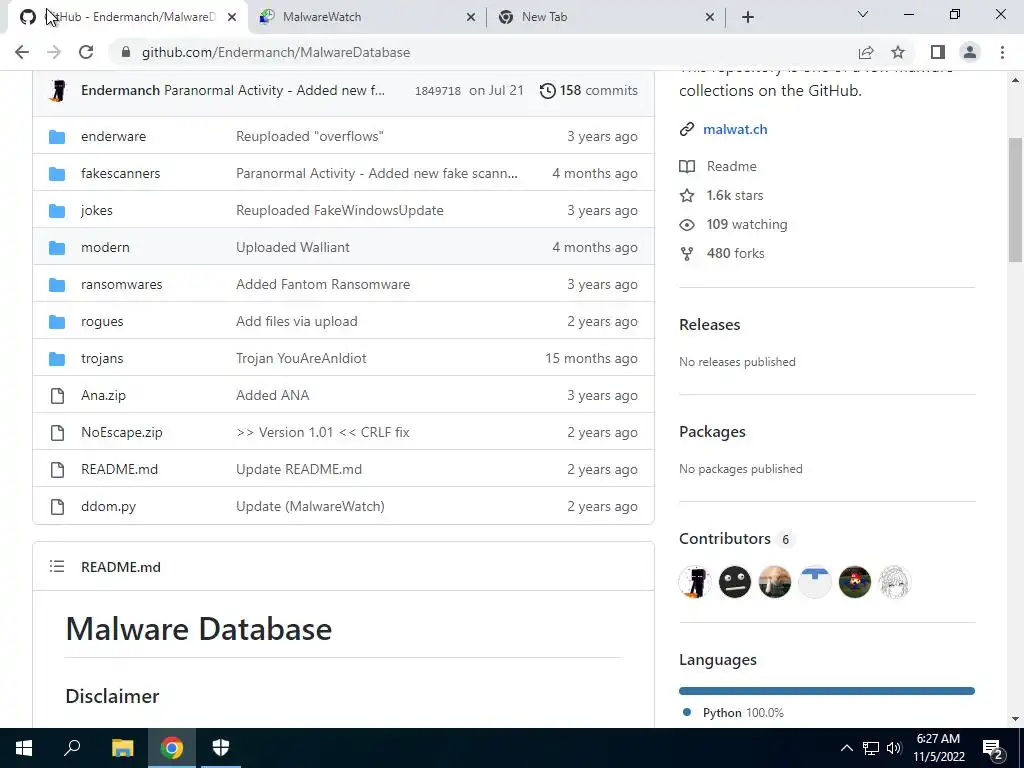Screen dimensions: 1024x768
Task: Open the trojans folder
Action: (102, 359)
